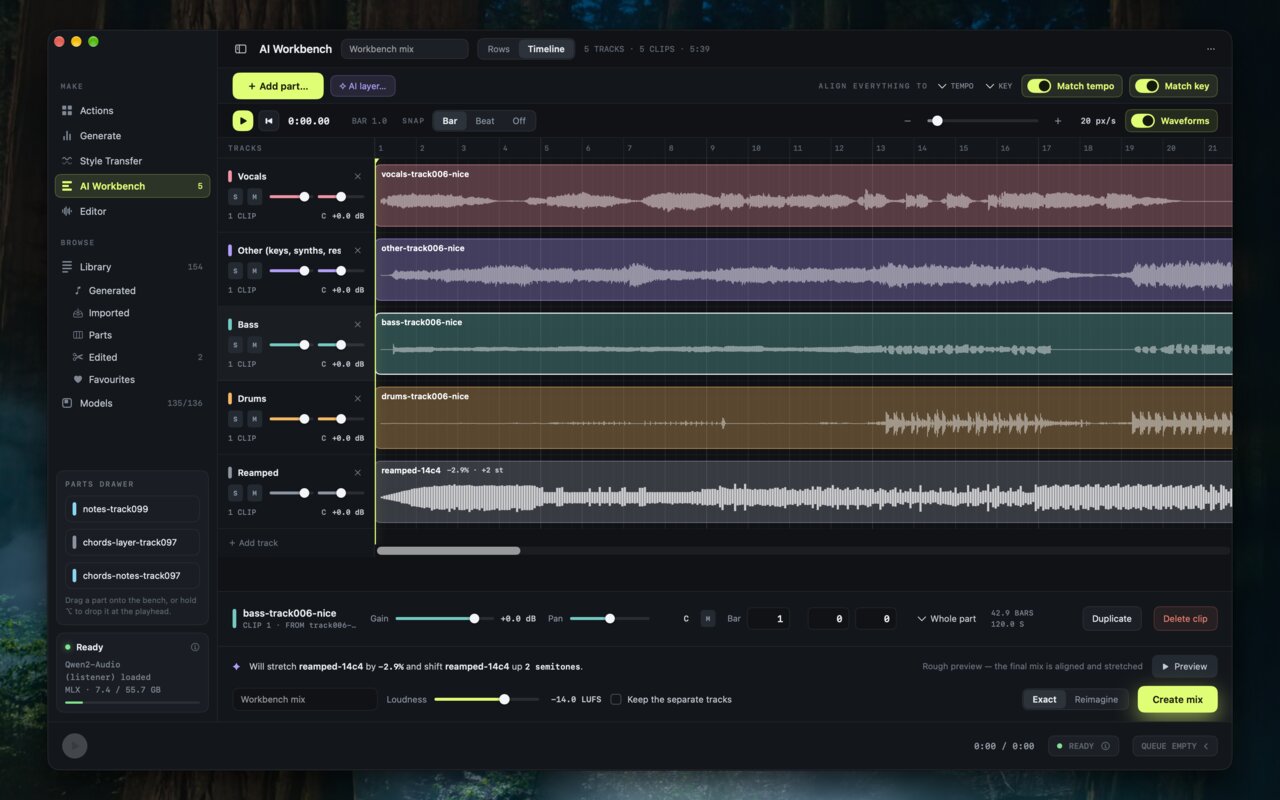This screenshot has height=800, width=1280.
Task: Click the Add part... button
Action: (x=278, y=86)
